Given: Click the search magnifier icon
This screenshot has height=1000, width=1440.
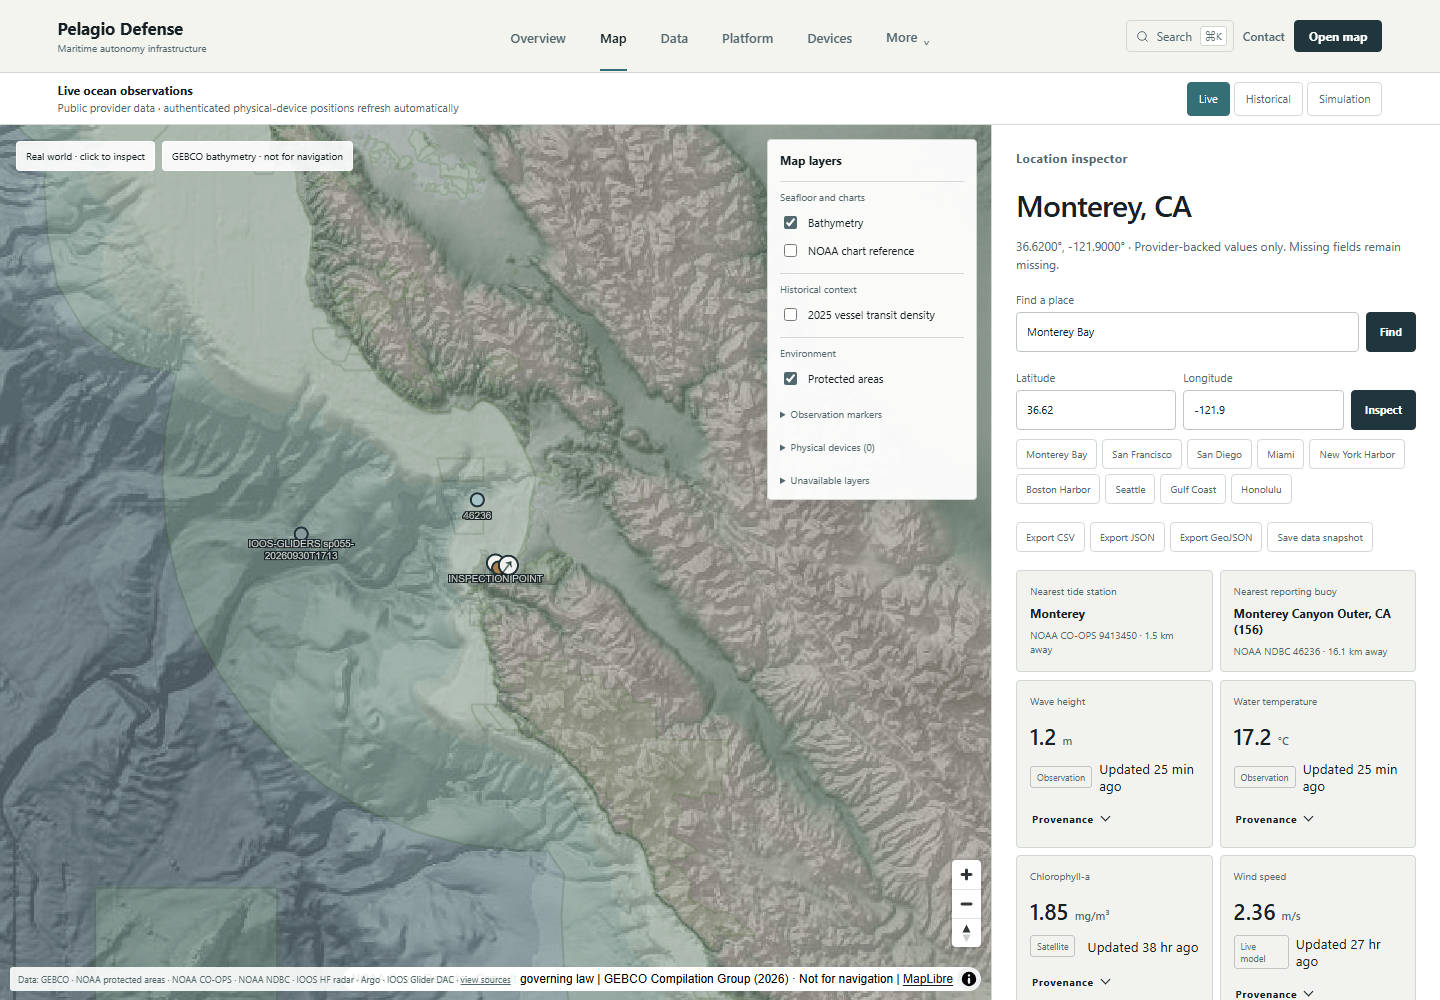Looking at the screenshot, I should point(1142,37).
